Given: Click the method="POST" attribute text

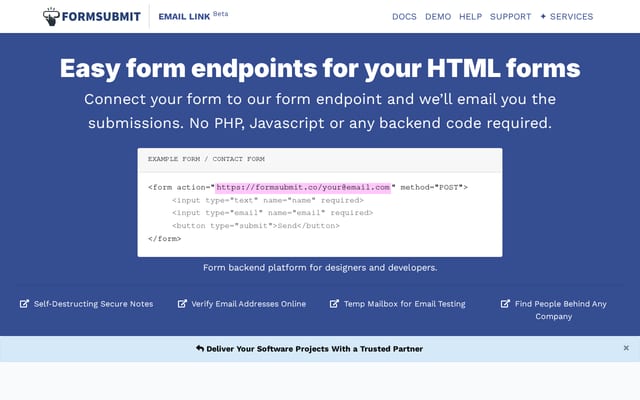Looking at the screenshot, I should click(431, 187).
